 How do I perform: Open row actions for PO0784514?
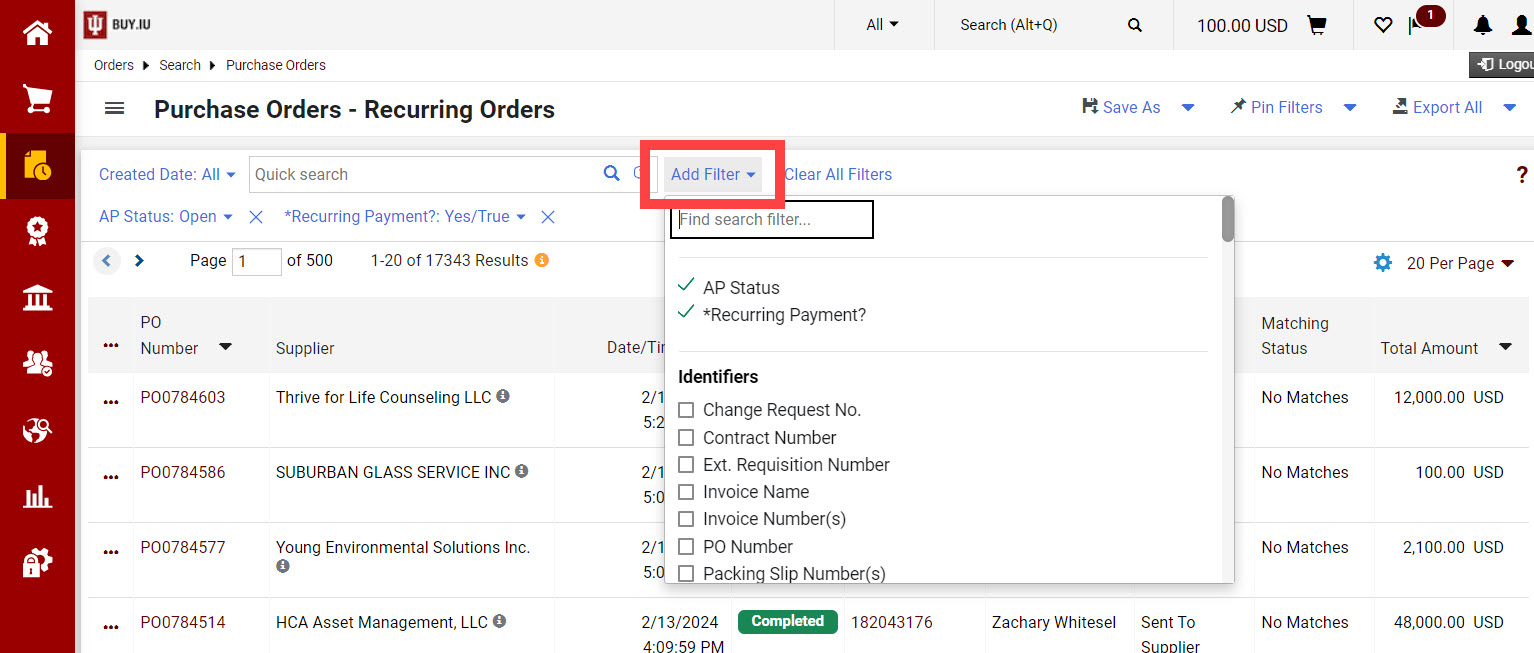(x=111, y=627)
